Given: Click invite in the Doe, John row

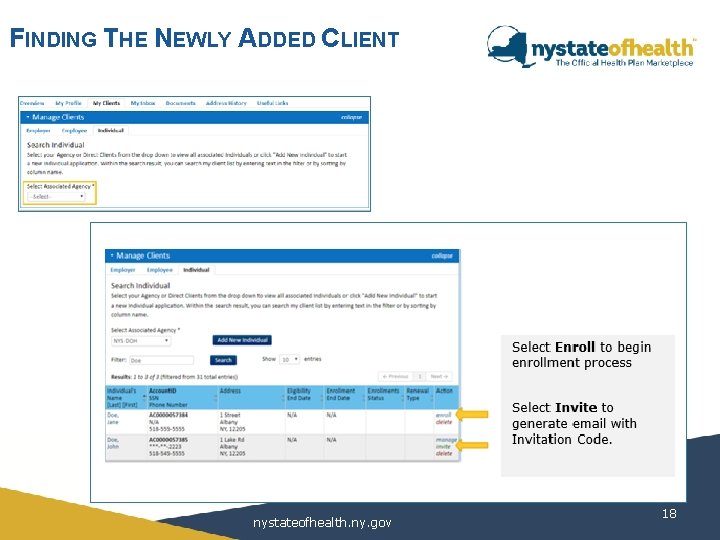Looking at the screenshot, I should 443,447.
